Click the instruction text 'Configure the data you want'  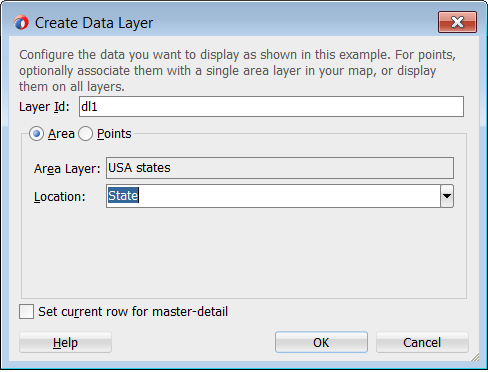(237, 70)
